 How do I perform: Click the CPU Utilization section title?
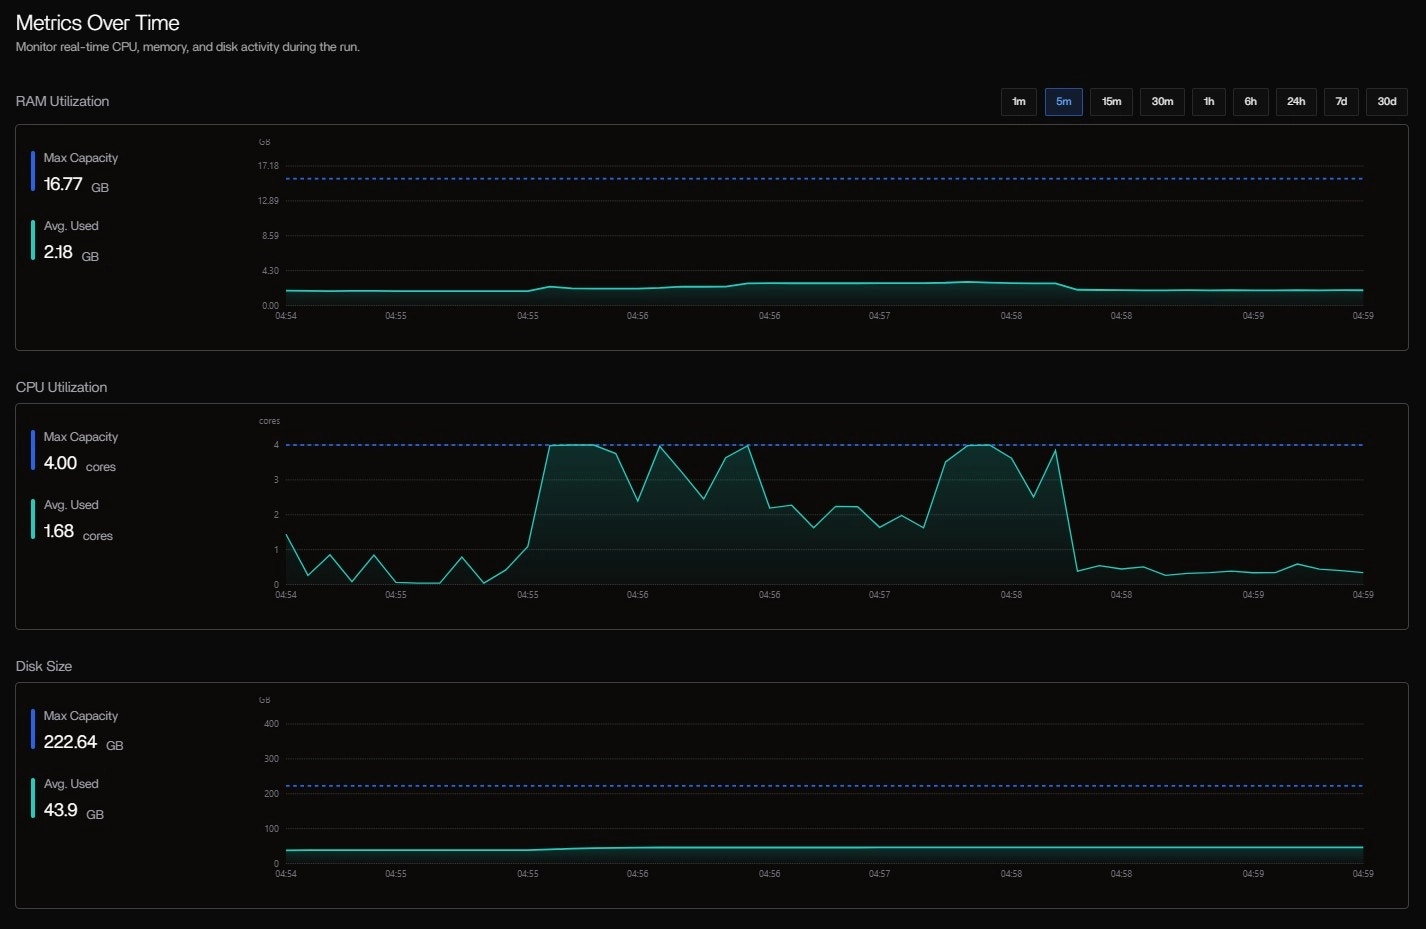[61, 387]
